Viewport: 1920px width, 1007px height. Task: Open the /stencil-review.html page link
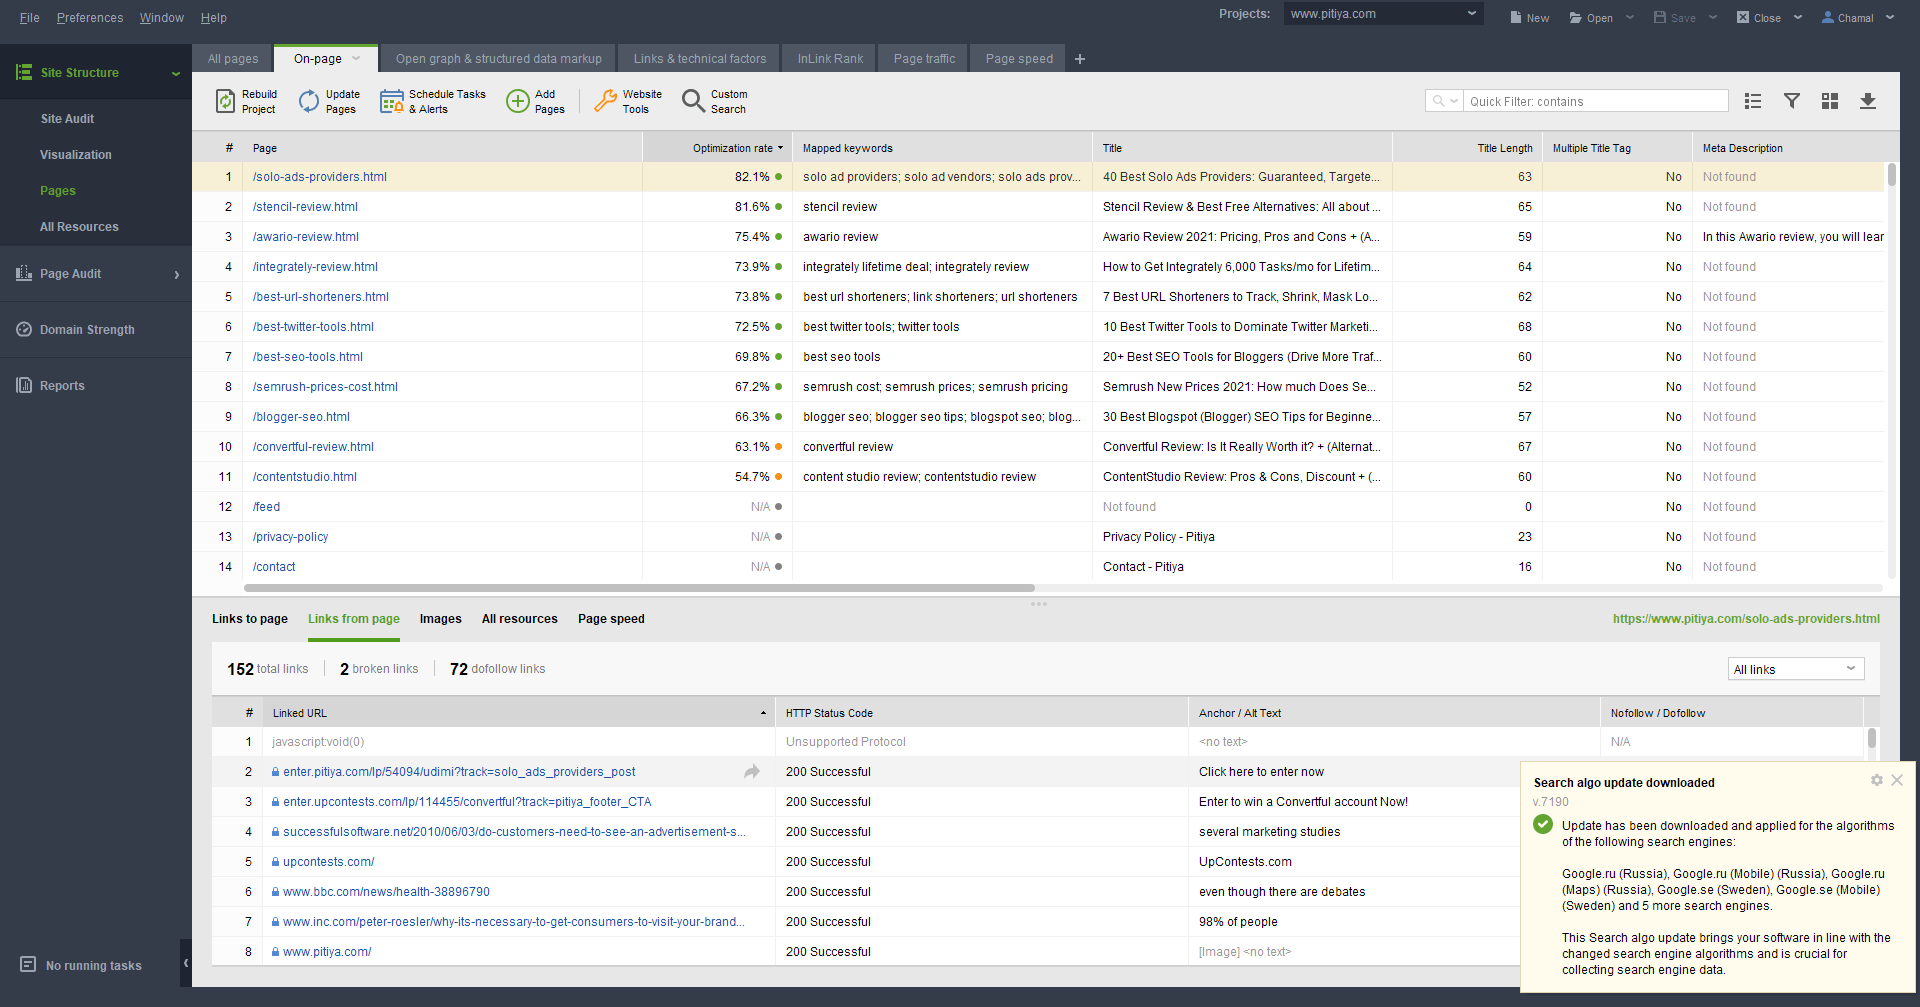(305, 207)
